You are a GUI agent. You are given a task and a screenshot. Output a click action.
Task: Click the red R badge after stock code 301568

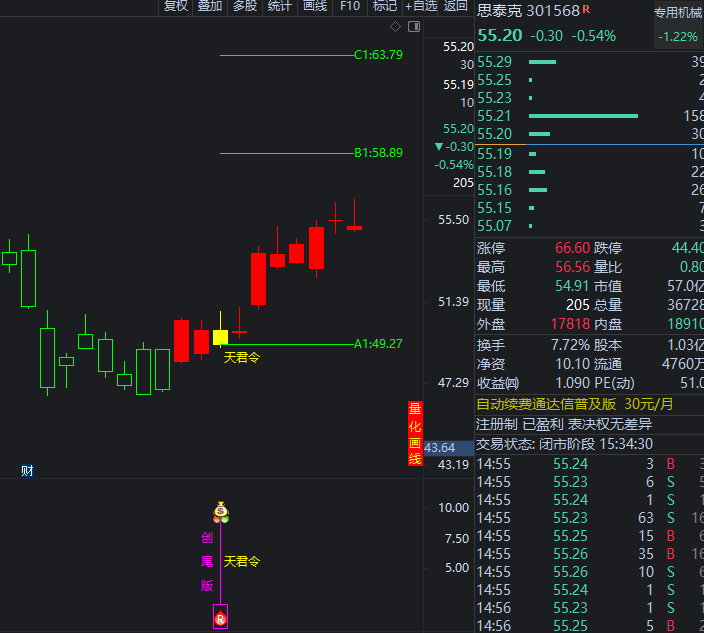[586, 11]
